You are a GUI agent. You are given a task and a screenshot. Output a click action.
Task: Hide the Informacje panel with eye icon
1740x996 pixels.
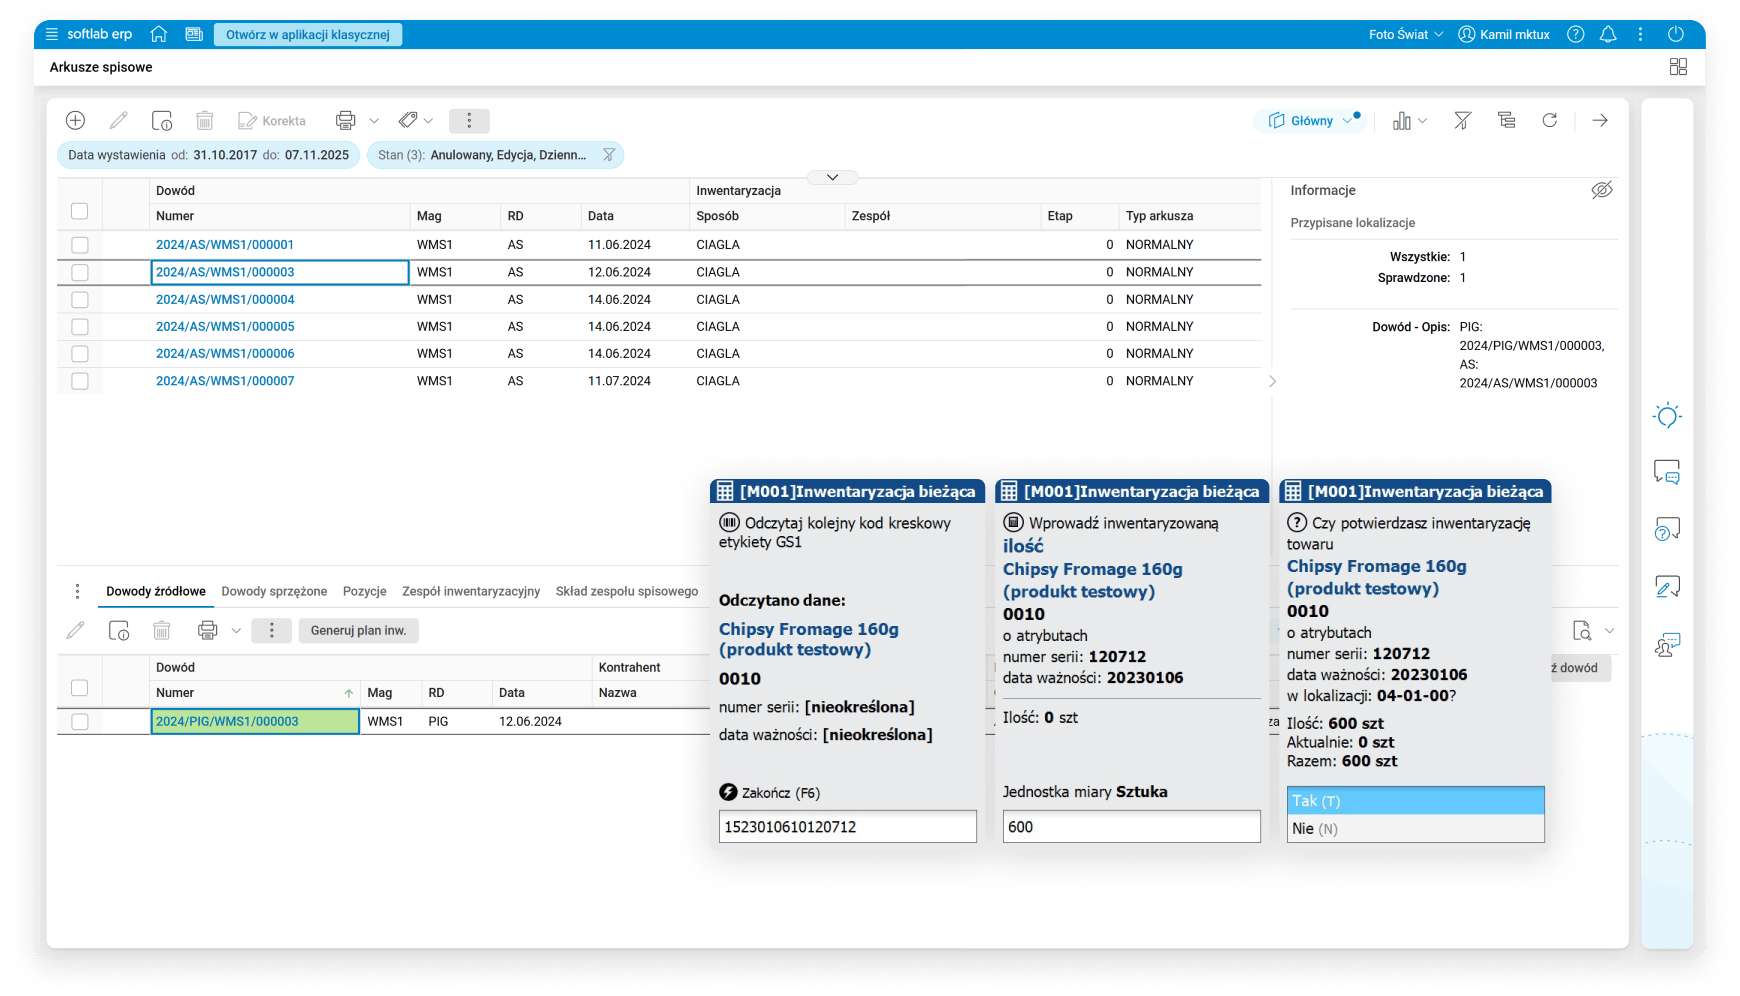1601,190
